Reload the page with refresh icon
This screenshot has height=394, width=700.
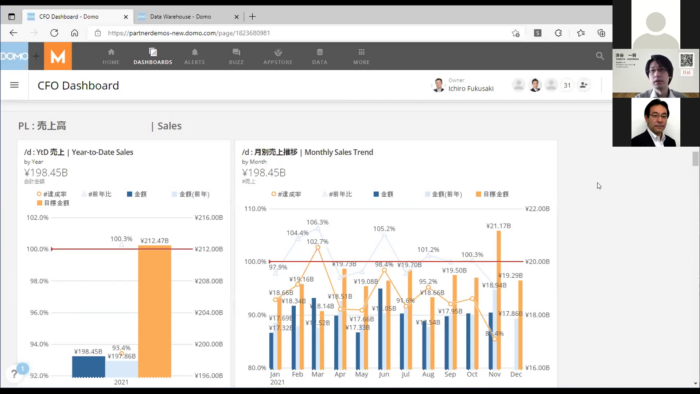pos(54,33)
